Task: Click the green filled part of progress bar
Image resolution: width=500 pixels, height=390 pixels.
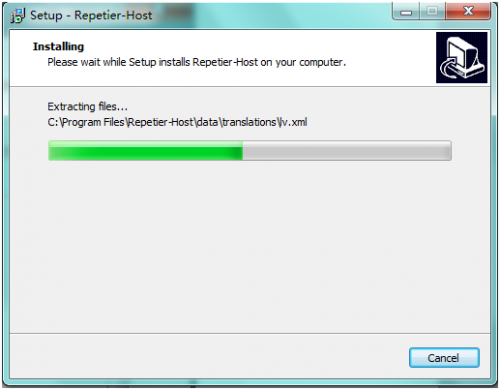Action: click(x=145, y=151)
